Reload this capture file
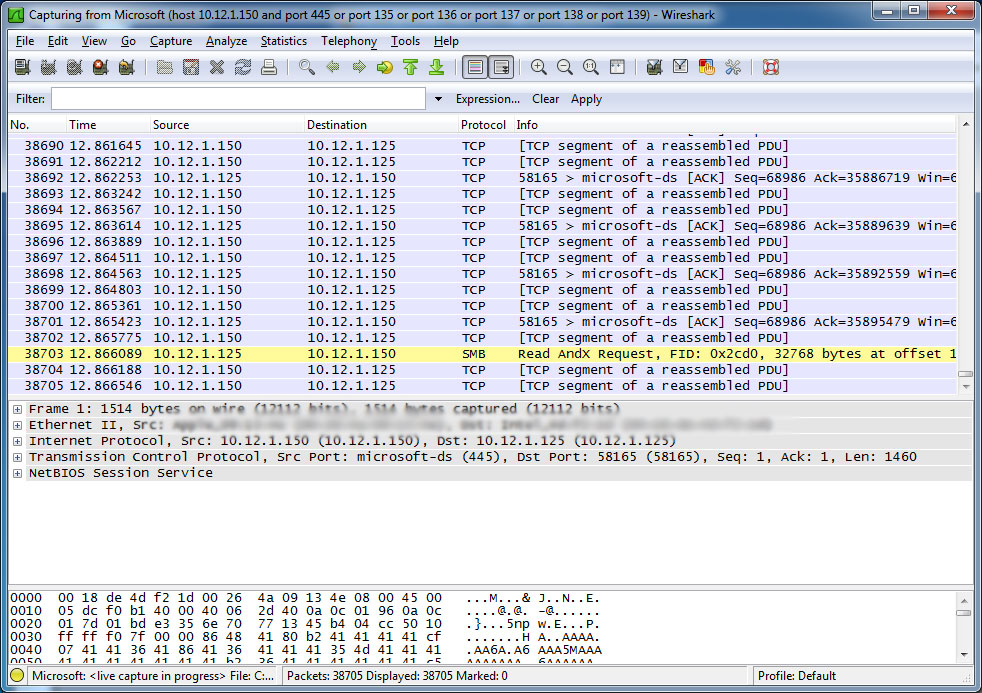The image size is (982, 693). tap(243, 67)
